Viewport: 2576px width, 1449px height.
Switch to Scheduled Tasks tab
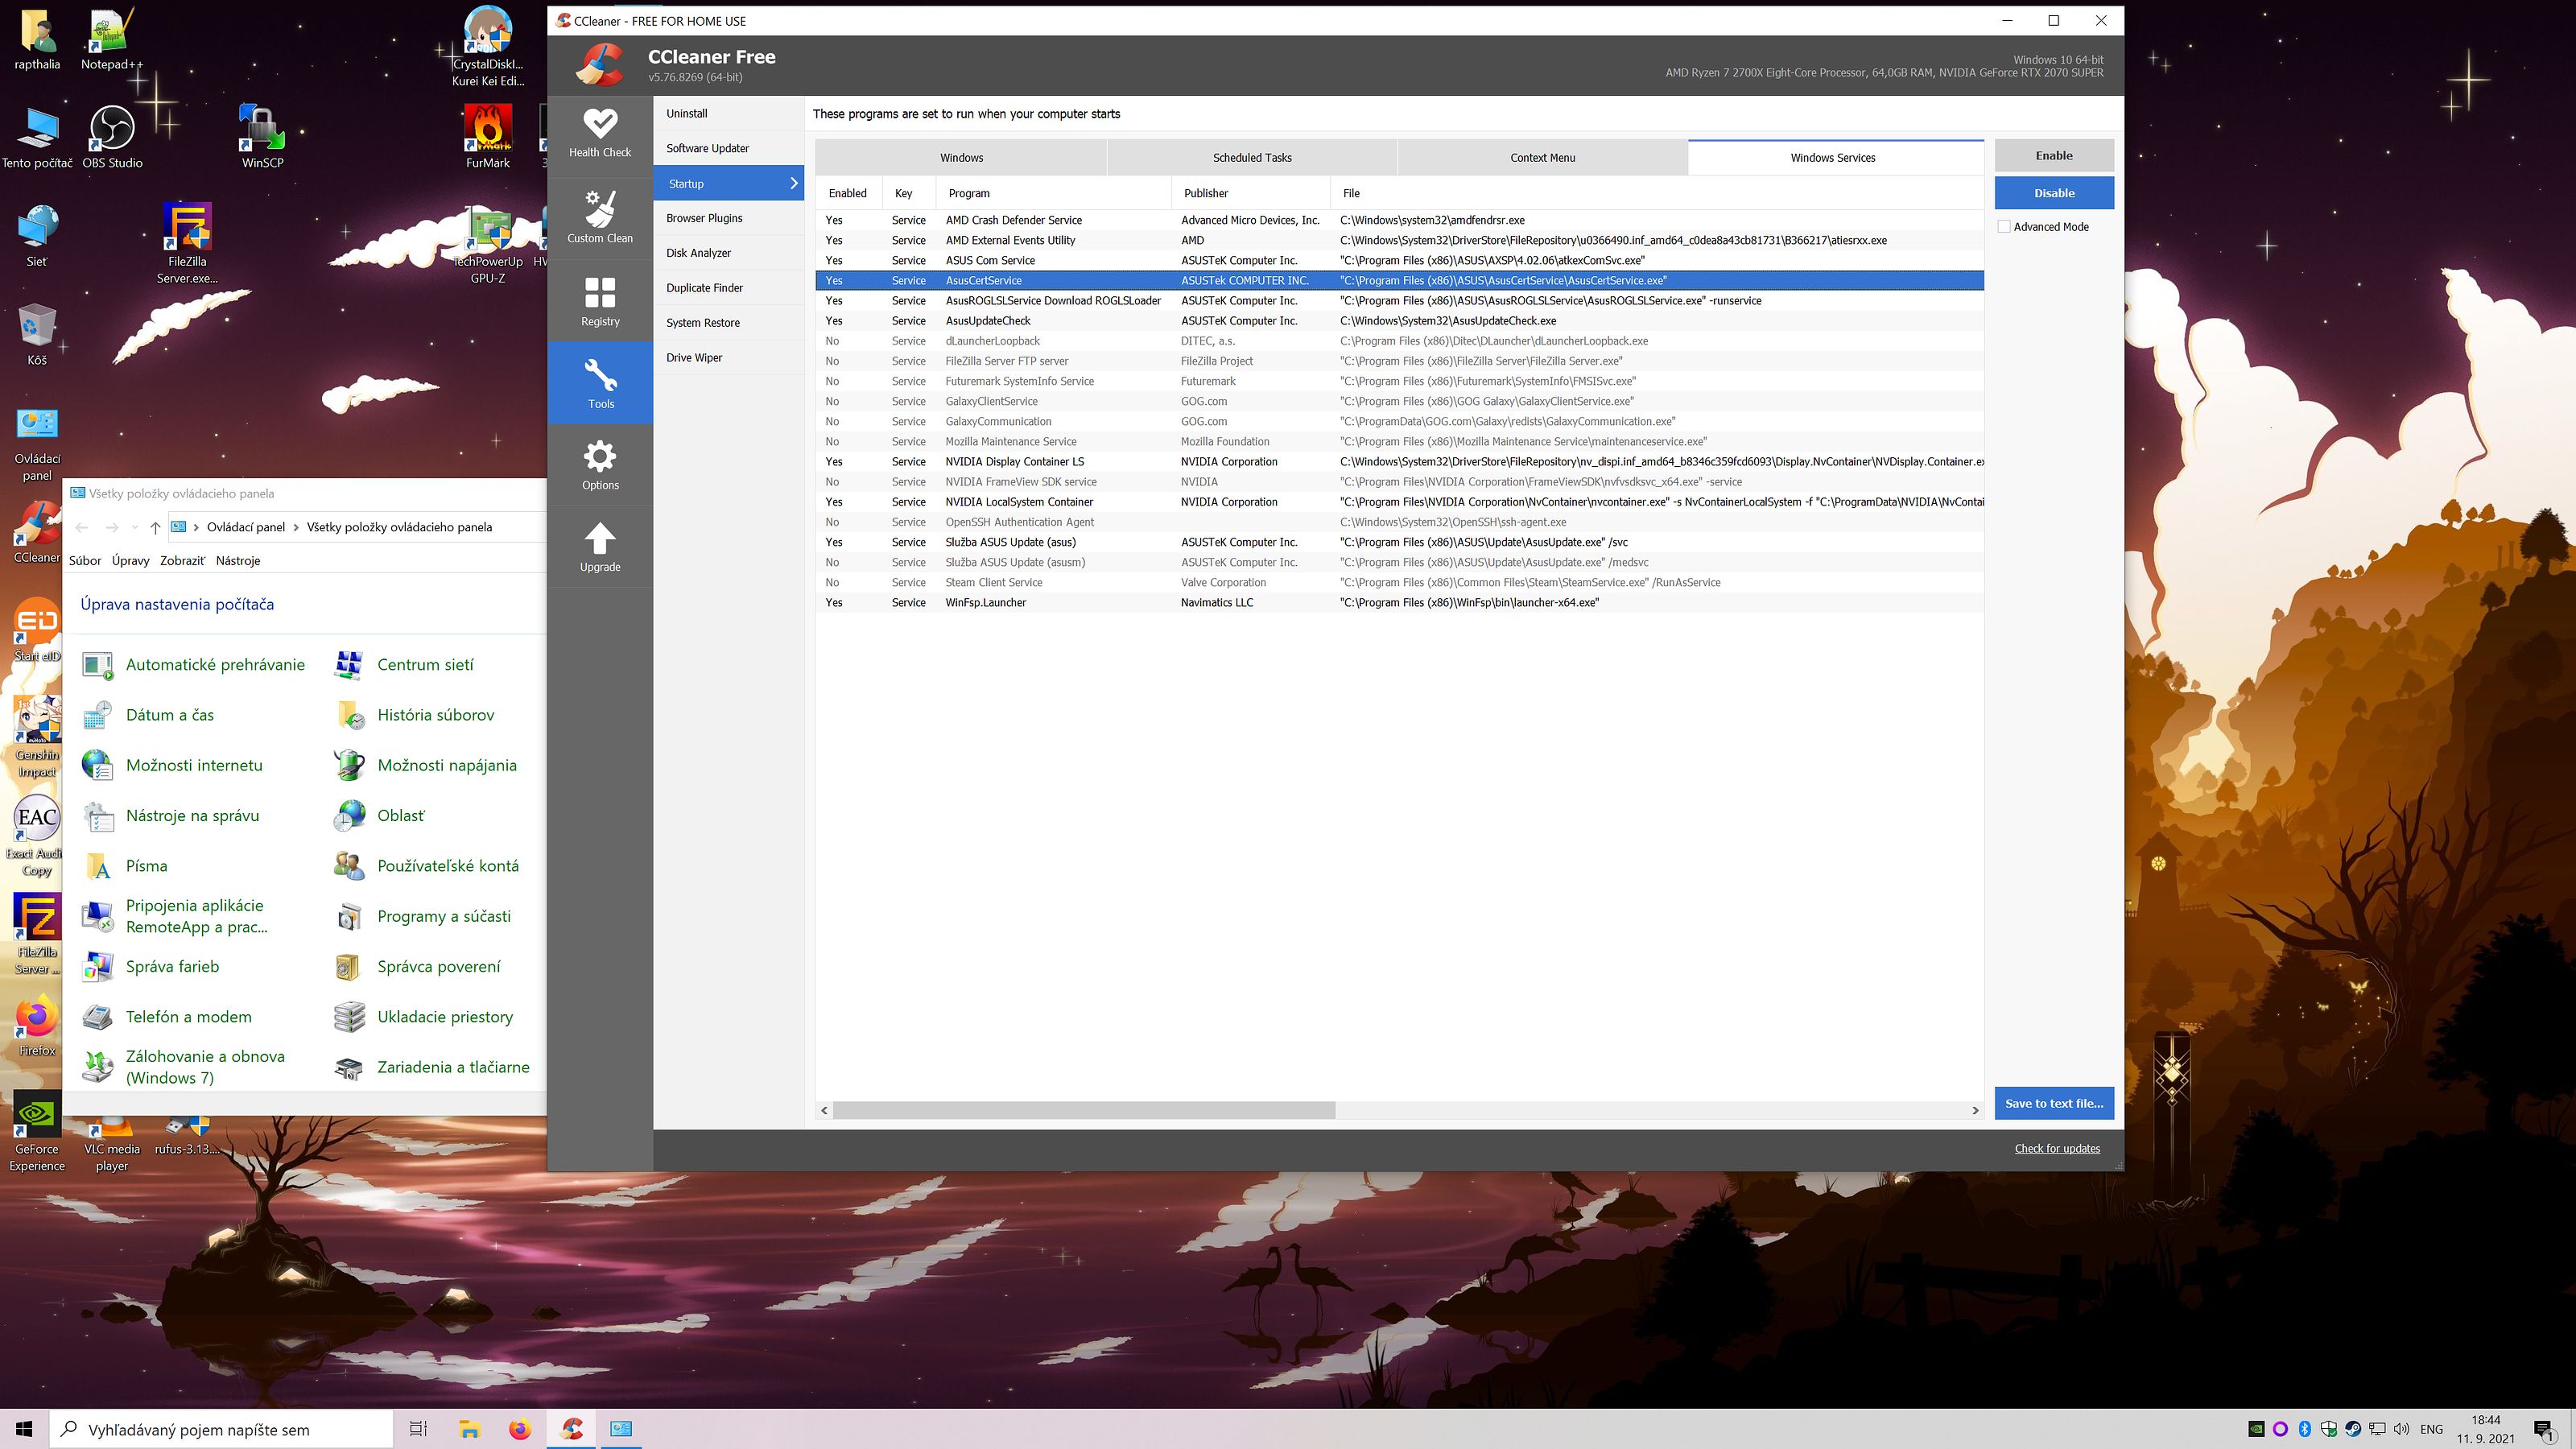pyautogui.click(x=1252, y=157)
